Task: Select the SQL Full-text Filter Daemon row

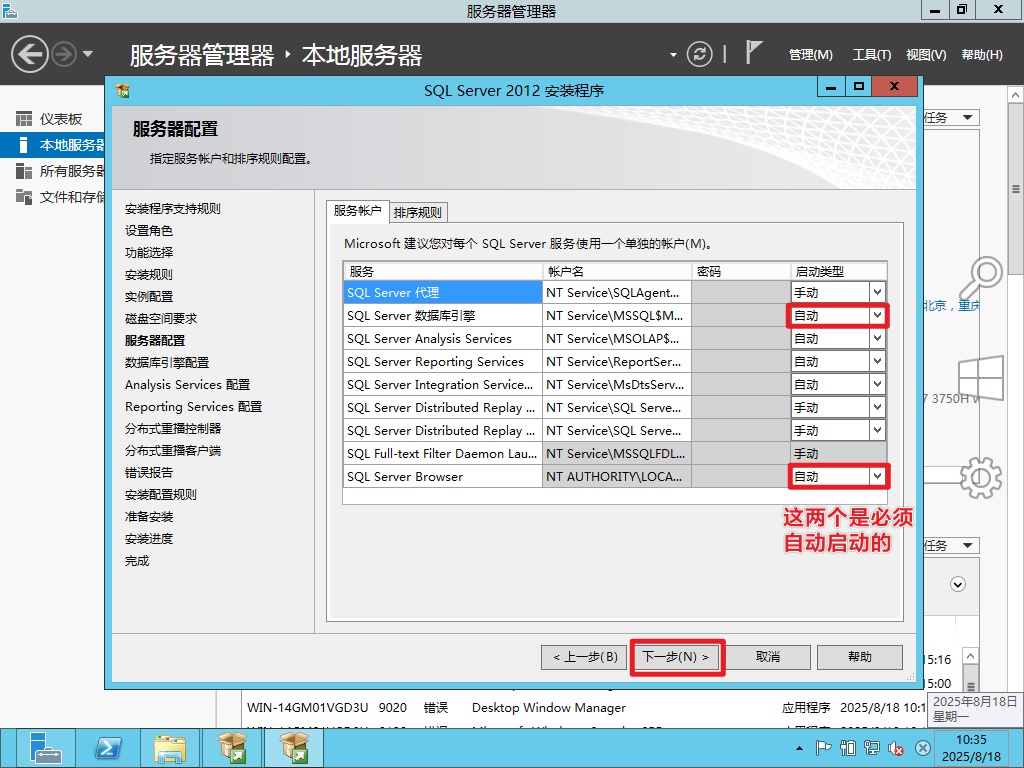Action: pyautogui.click(x=442, y=453)
